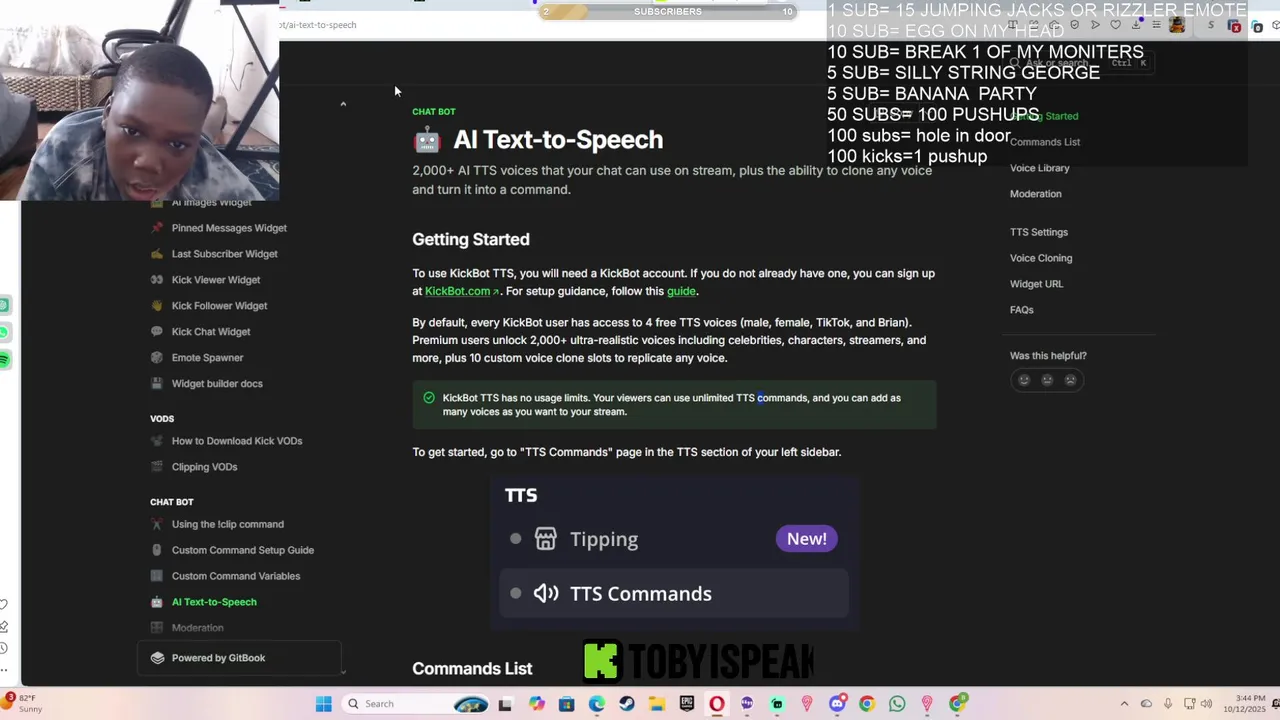This screenshot has width=1280, height=720.
Task: Open Custom Command Variables page
Action: pyautogui.click(x=236, y=576)
